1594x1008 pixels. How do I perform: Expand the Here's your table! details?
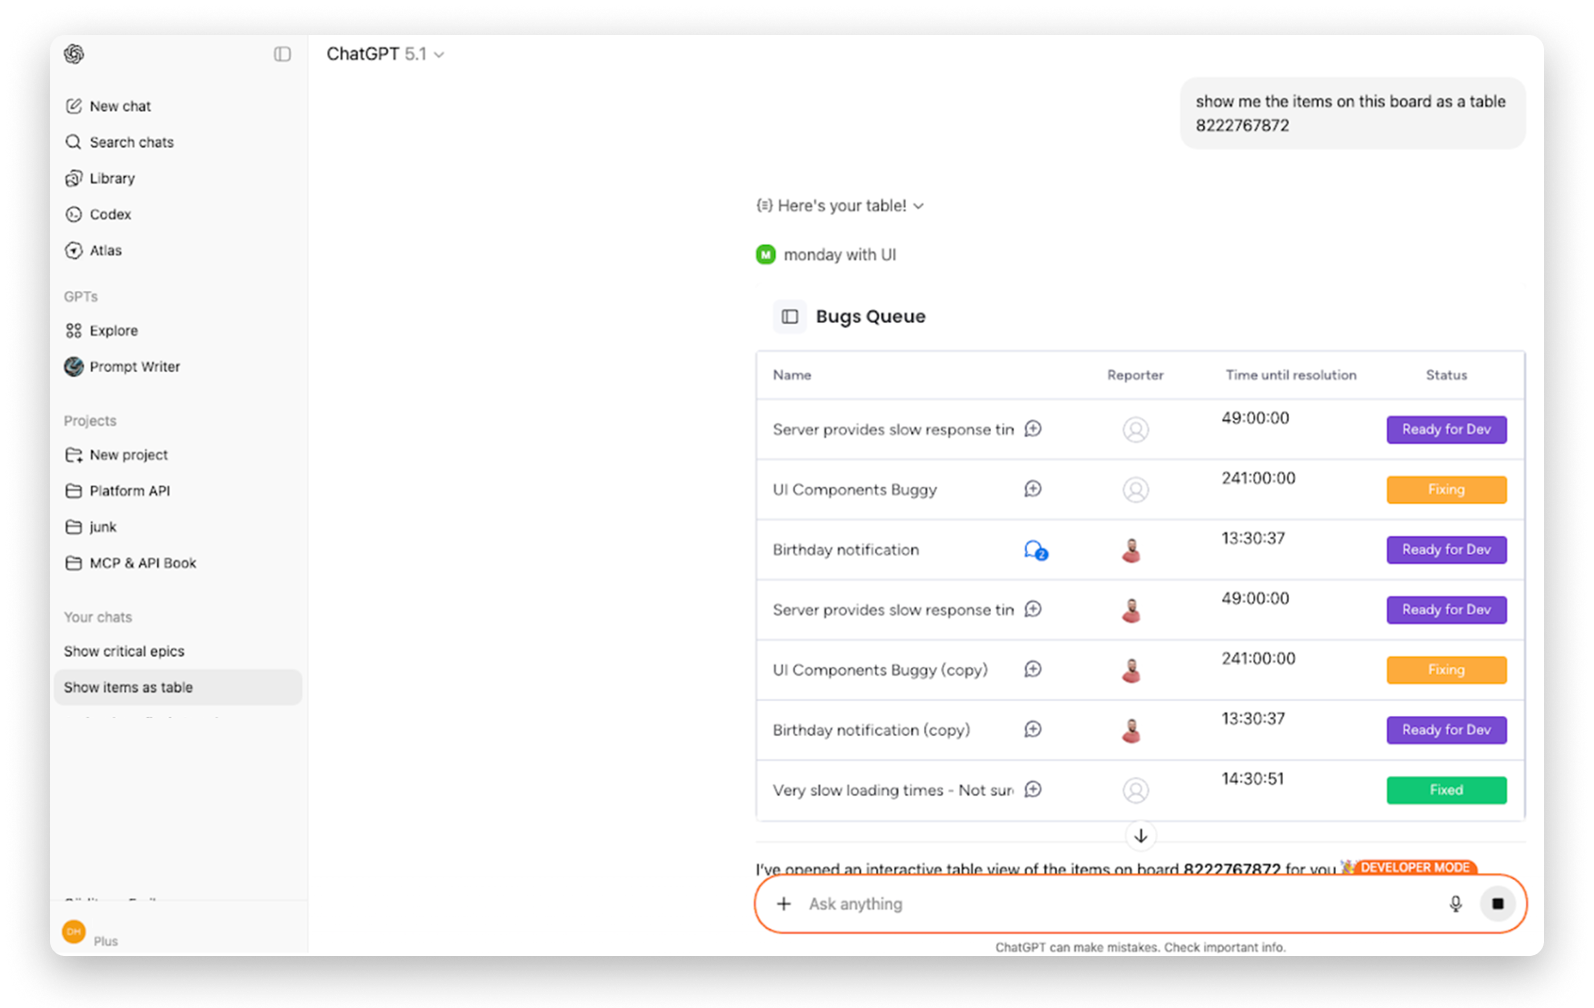point(840,205)
